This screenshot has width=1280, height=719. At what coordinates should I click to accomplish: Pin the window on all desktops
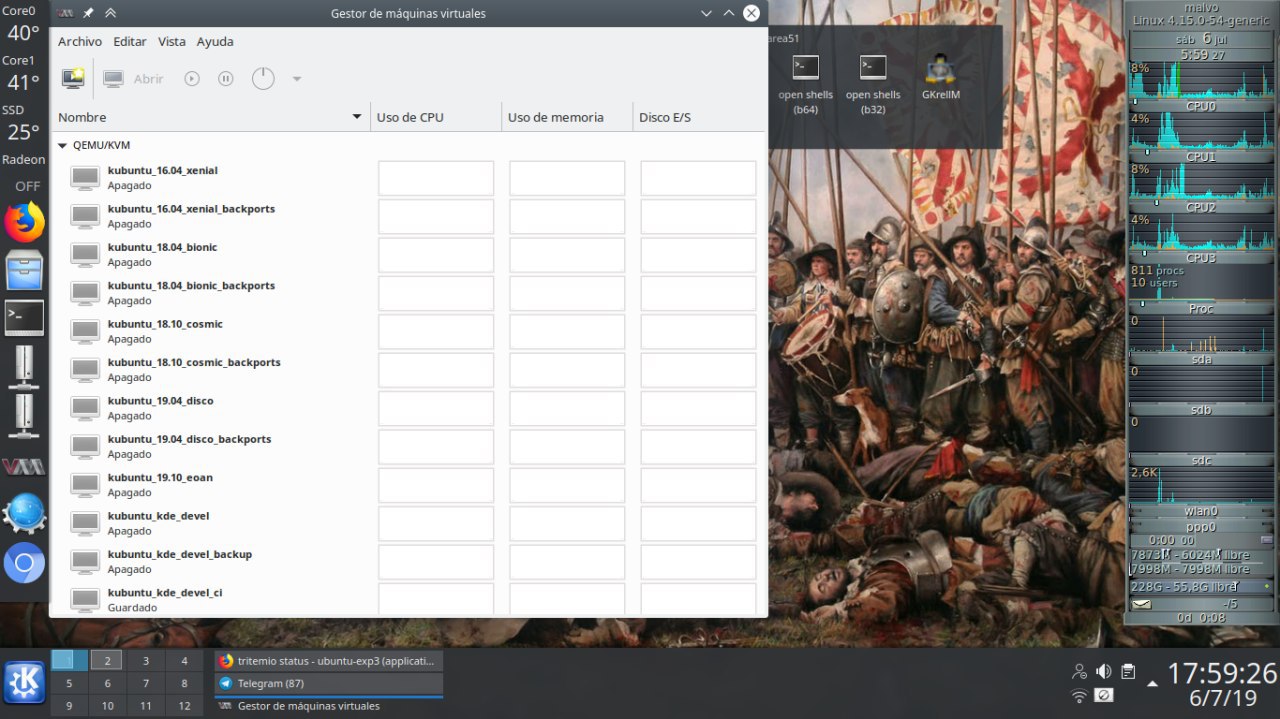(x=88, y=13)
